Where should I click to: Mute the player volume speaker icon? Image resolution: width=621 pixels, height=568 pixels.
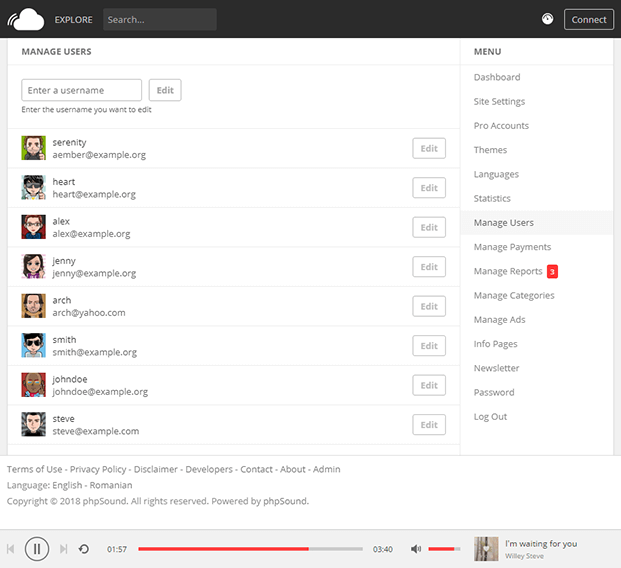tap(416, 549)
